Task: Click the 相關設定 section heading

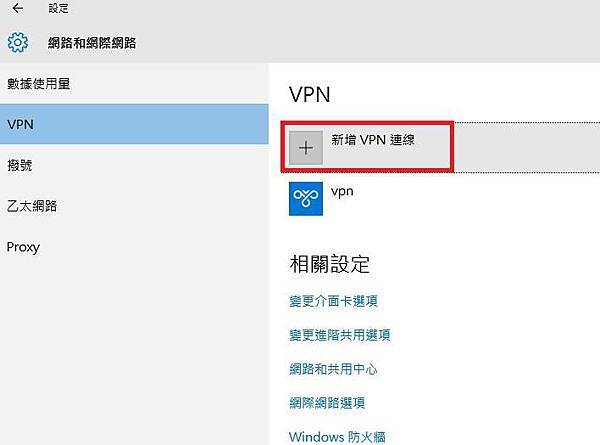Action: [x=329, y=264]
